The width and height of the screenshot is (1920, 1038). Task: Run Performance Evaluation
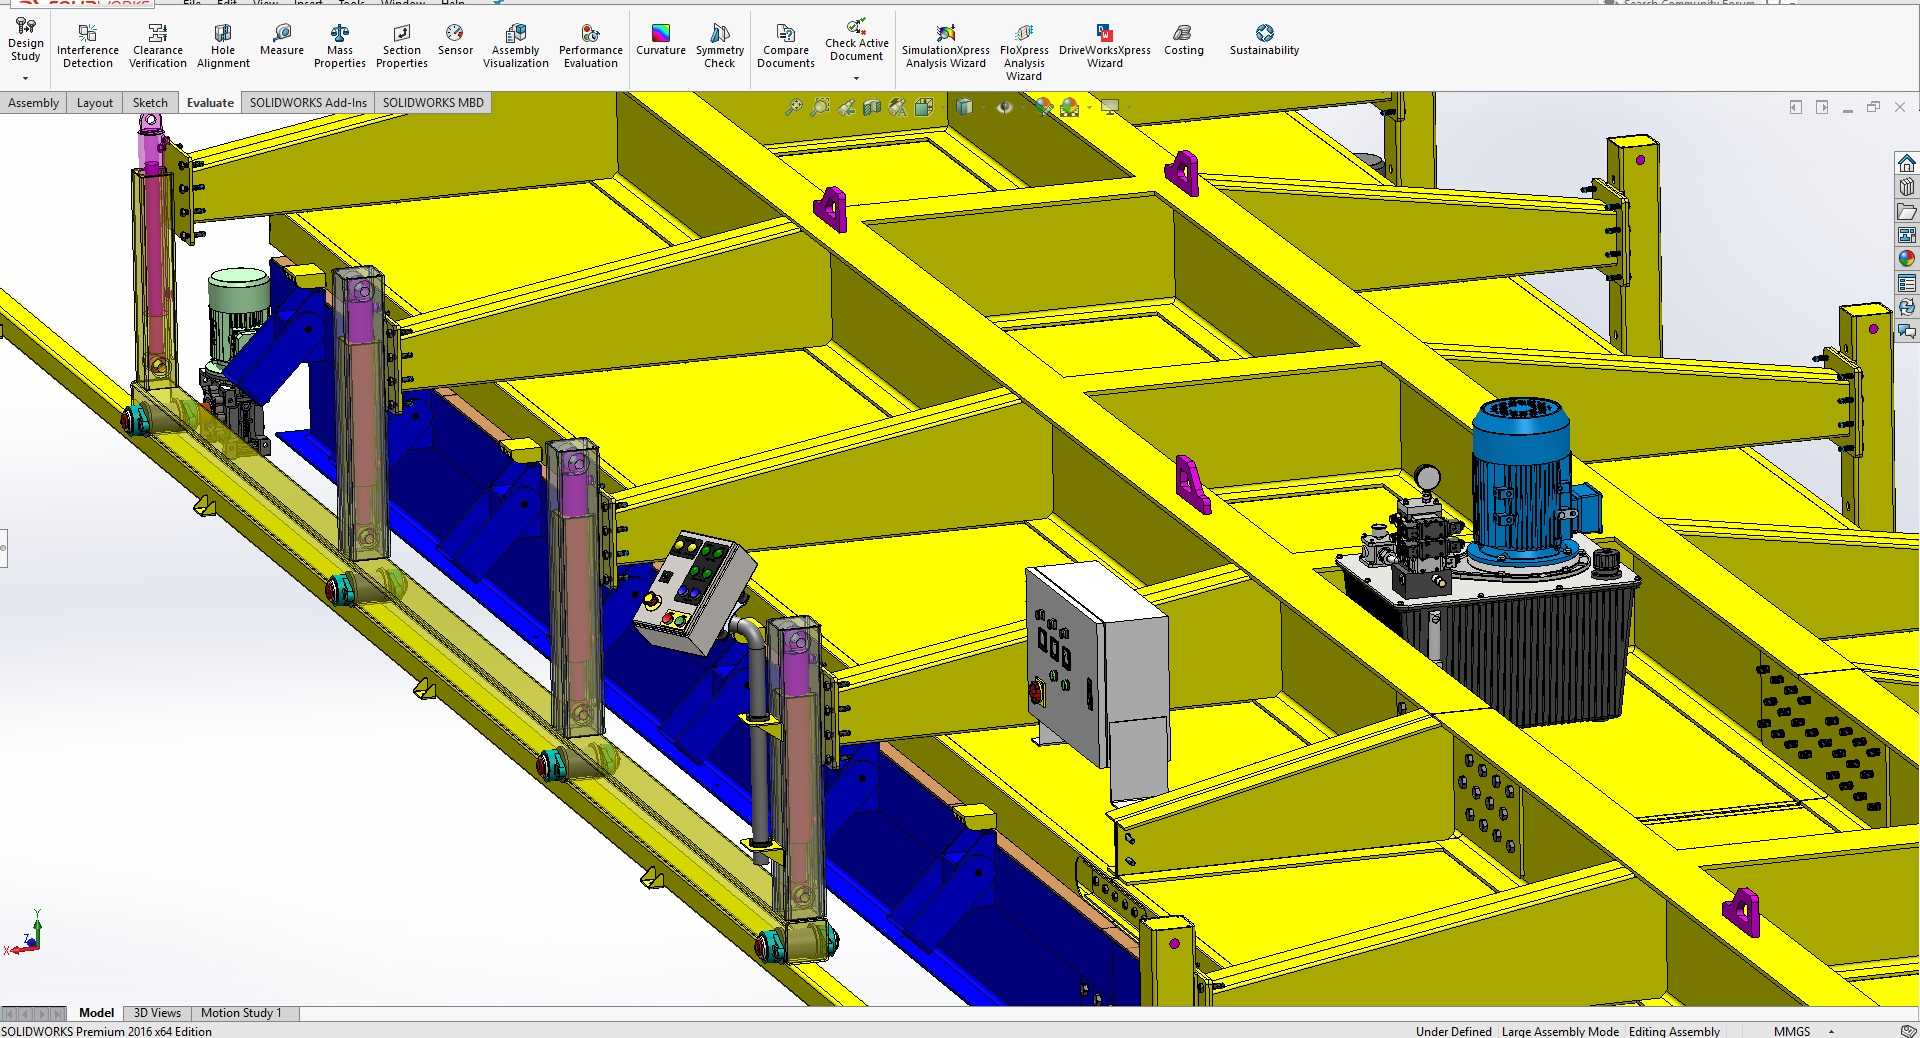pos(590,47)
